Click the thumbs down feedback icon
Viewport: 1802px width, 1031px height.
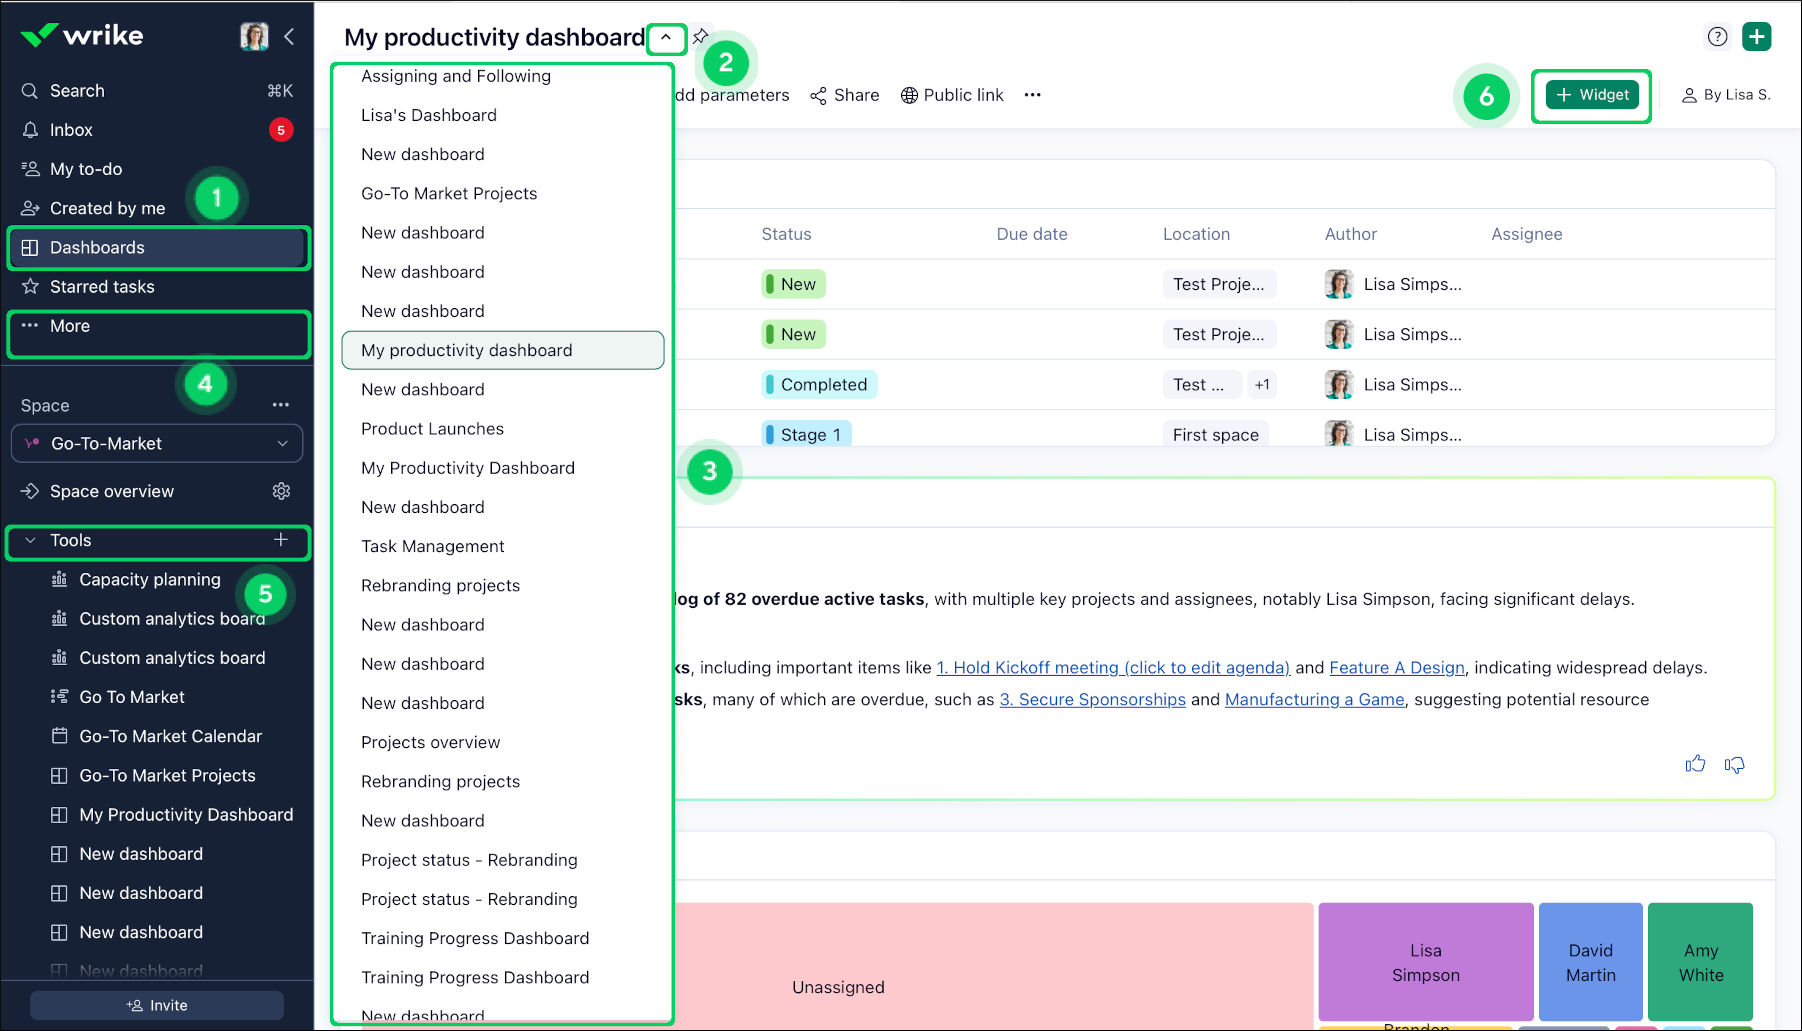1735,765
